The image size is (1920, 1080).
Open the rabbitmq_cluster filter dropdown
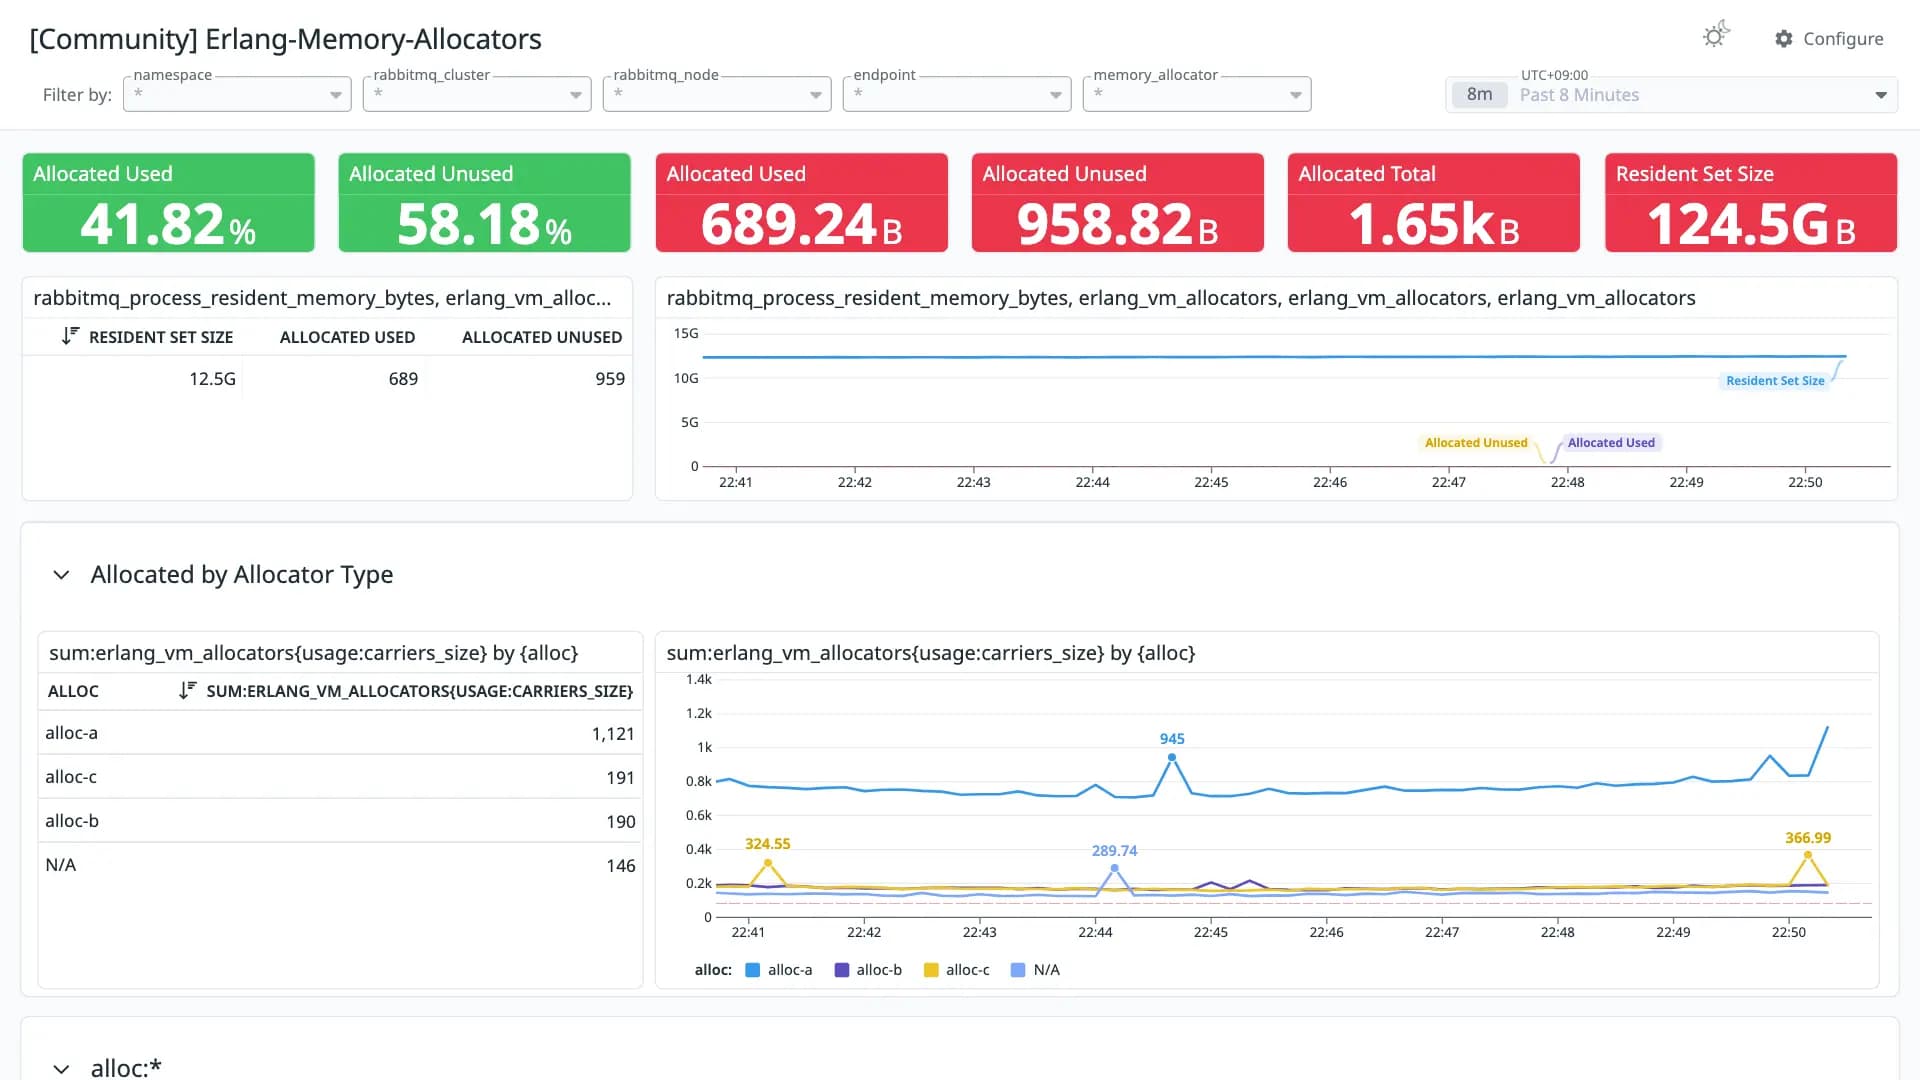point(477,94)
